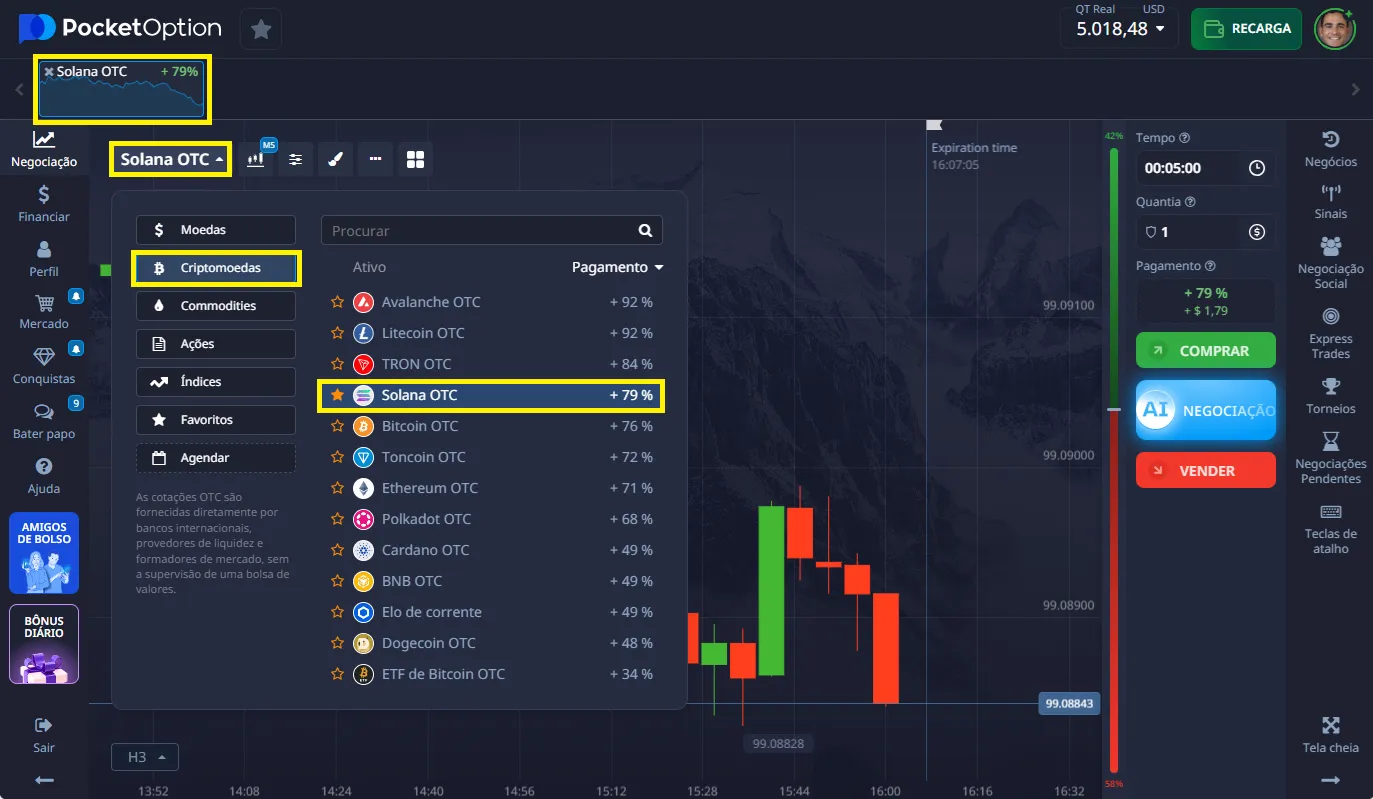Open the Sinais signals panel
1373x799 pixels.
point(1331,201)
